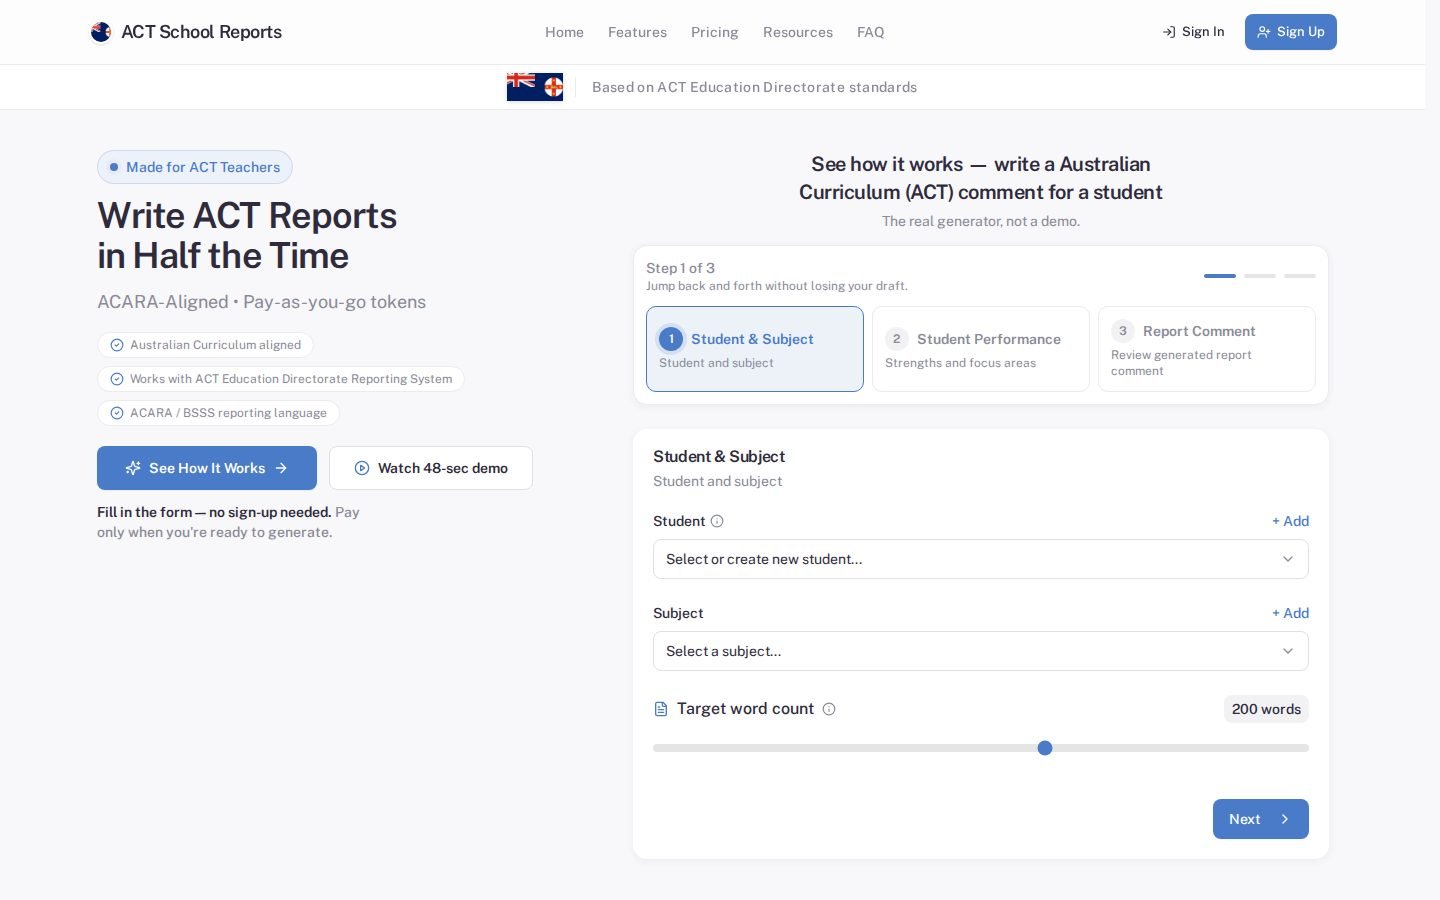
Task: Click the See How It Works button
Action: (x=207, y=468)
